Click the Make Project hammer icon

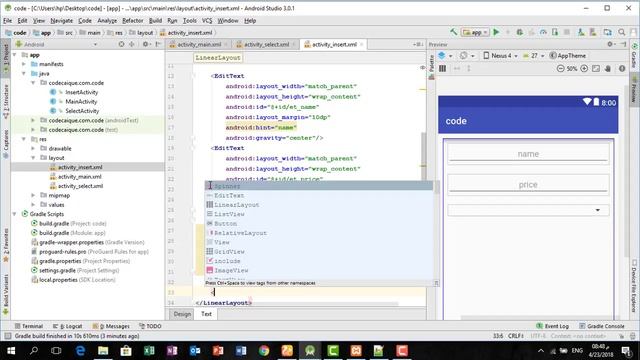(453, 32)
